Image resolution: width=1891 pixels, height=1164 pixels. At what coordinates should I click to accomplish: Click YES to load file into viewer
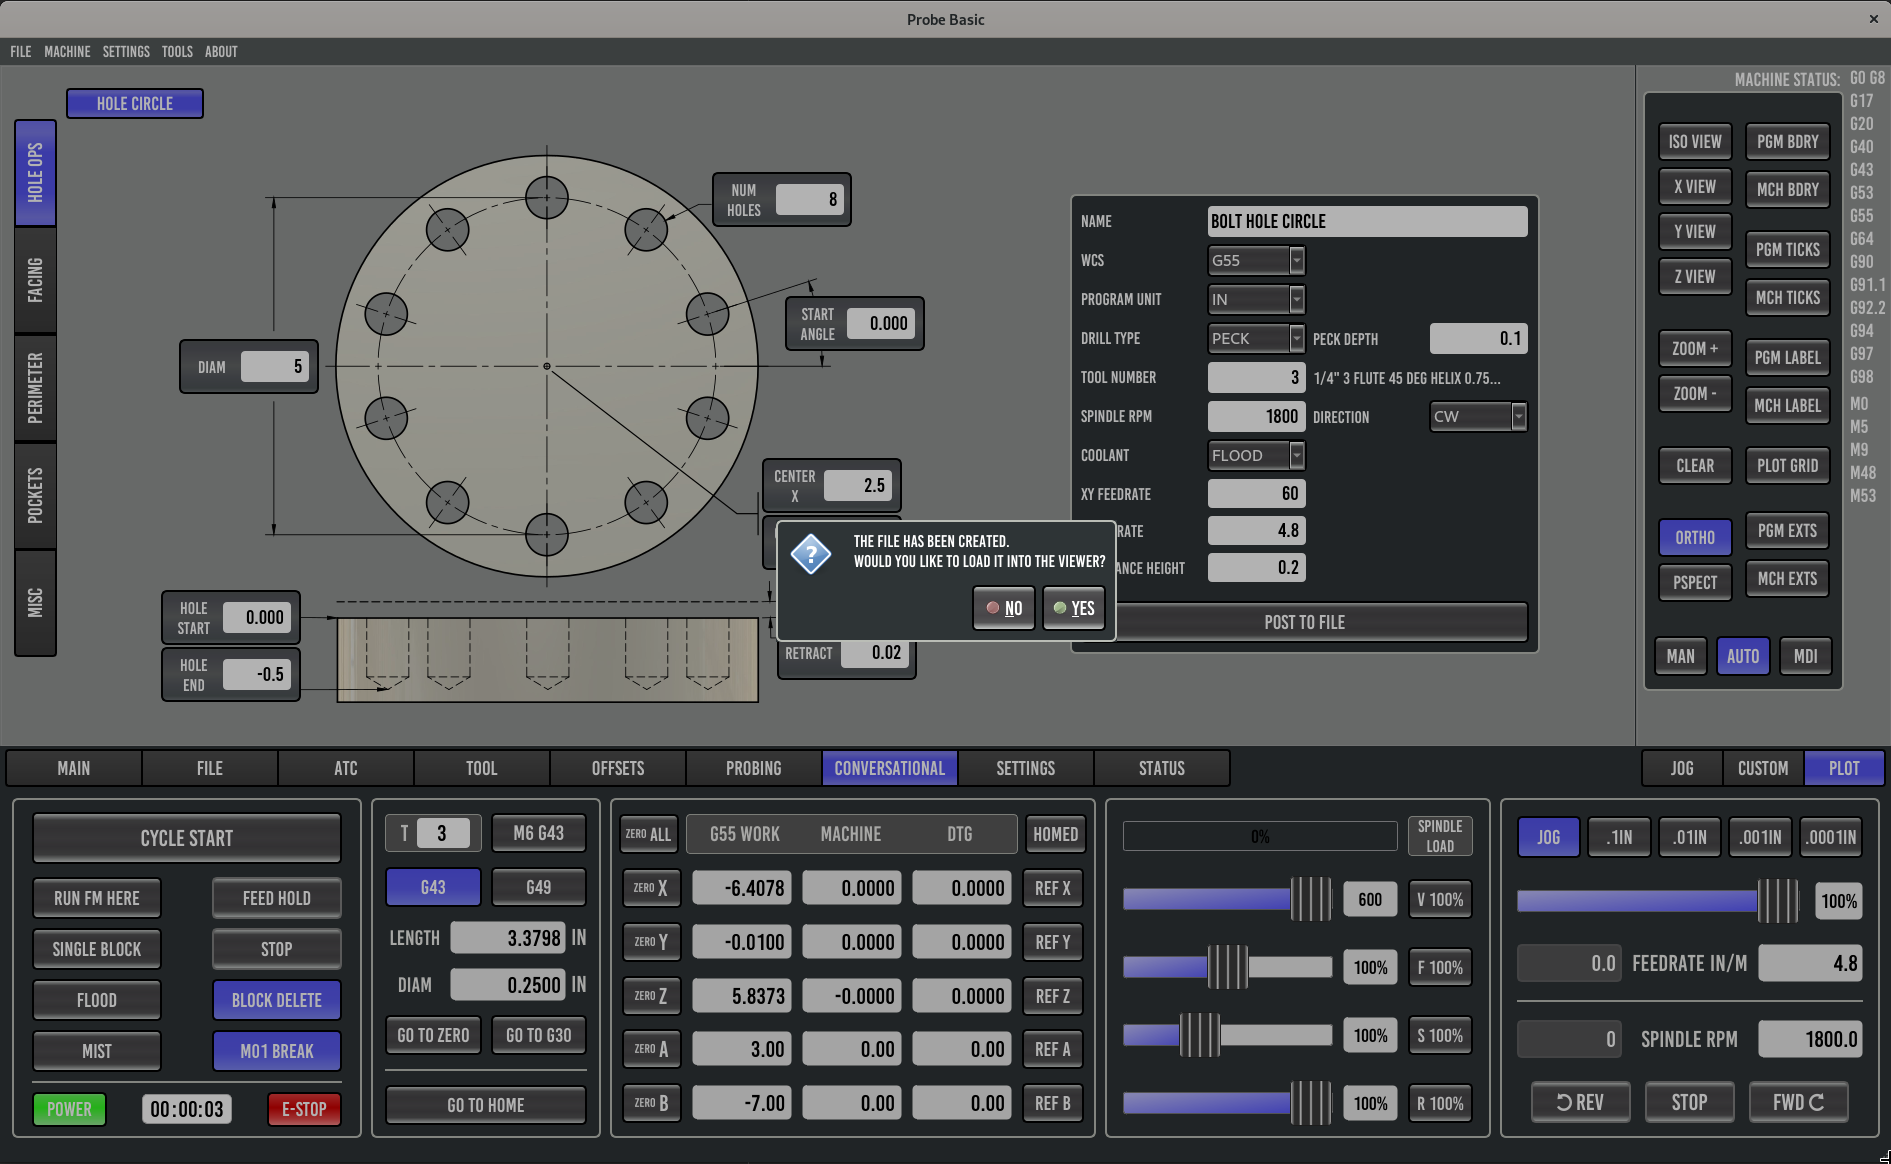tap(1073, 608)
